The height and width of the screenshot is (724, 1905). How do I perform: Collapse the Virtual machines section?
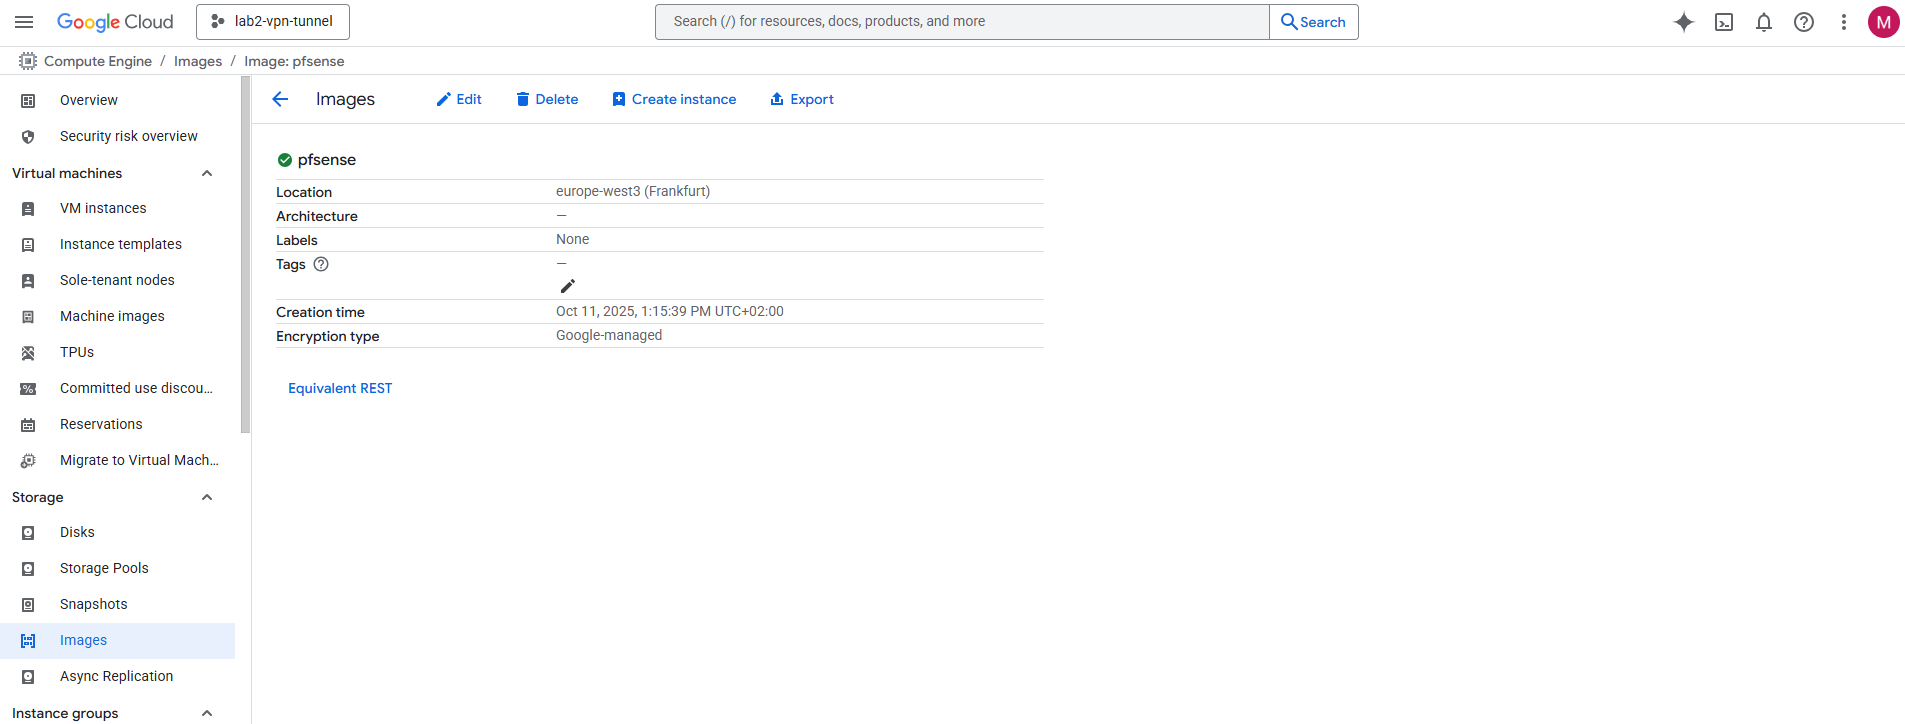[x=207, y=173]
